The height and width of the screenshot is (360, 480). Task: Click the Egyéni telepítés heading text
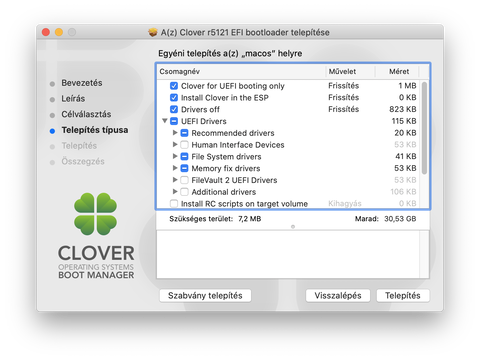[230, 53]
